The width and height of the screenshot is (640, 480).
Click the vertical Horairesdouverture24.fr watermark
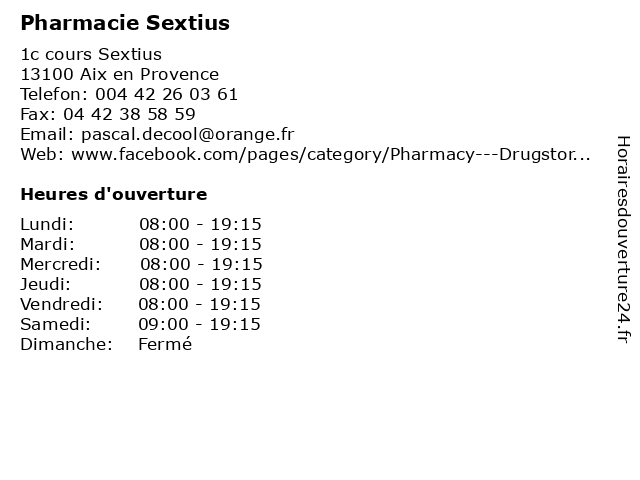623,239
